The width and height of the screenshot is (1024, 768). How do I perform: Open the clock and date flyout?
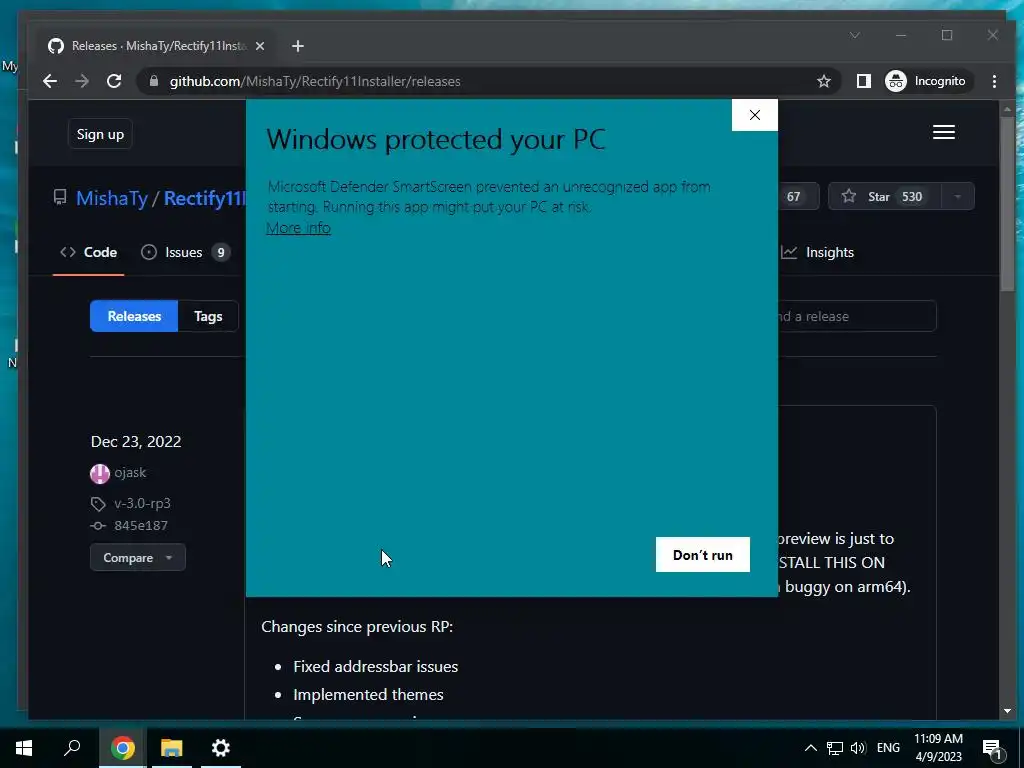click(x=938, y=748)
